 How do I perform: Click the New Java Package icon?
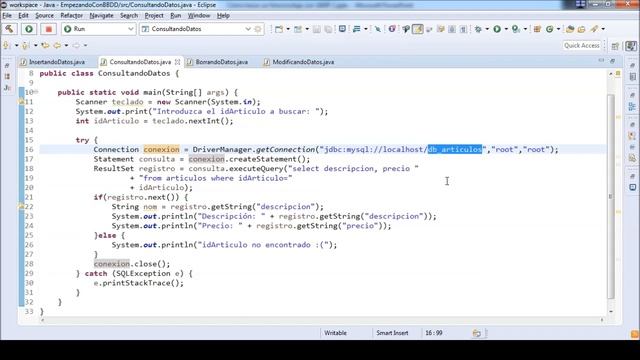(x=537, y=29)
